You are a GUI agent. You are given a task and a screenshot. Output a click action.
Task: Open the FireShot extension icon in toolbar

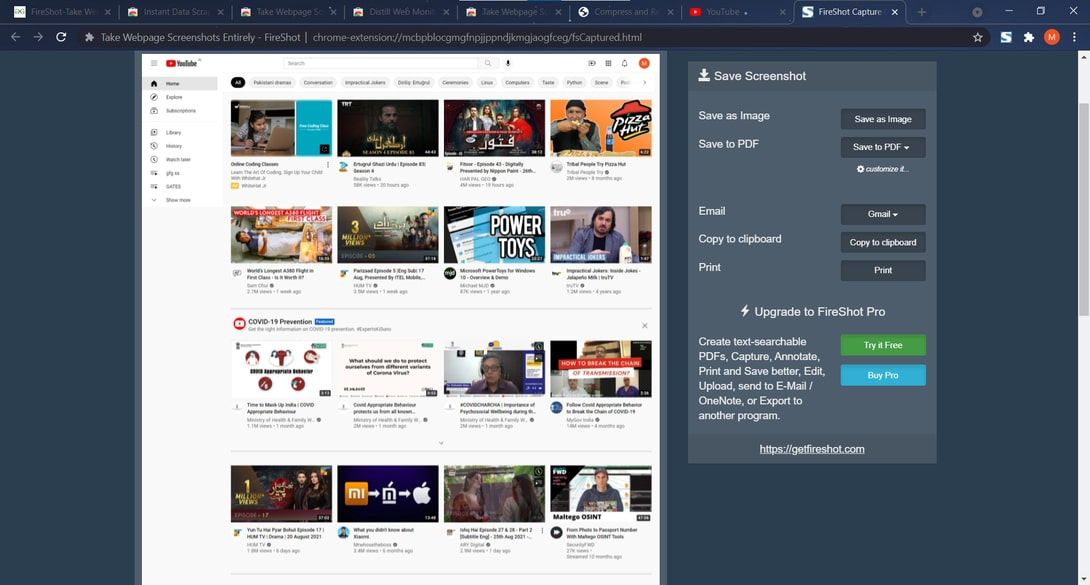click(1006, 38)
